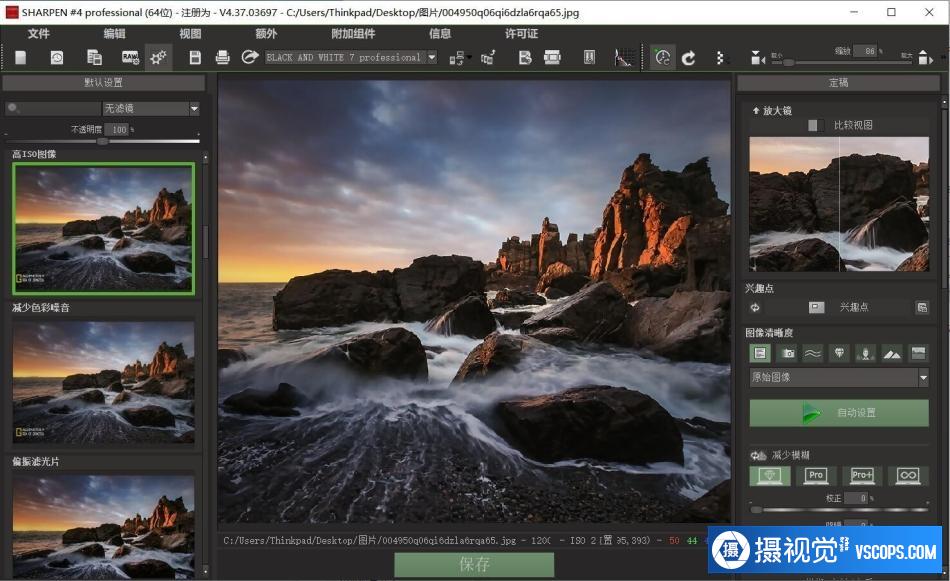Click the three-dots options toolbar icon
Image resolution: width=950 pixels, height=581 pixels.
(x=719, y=58)
